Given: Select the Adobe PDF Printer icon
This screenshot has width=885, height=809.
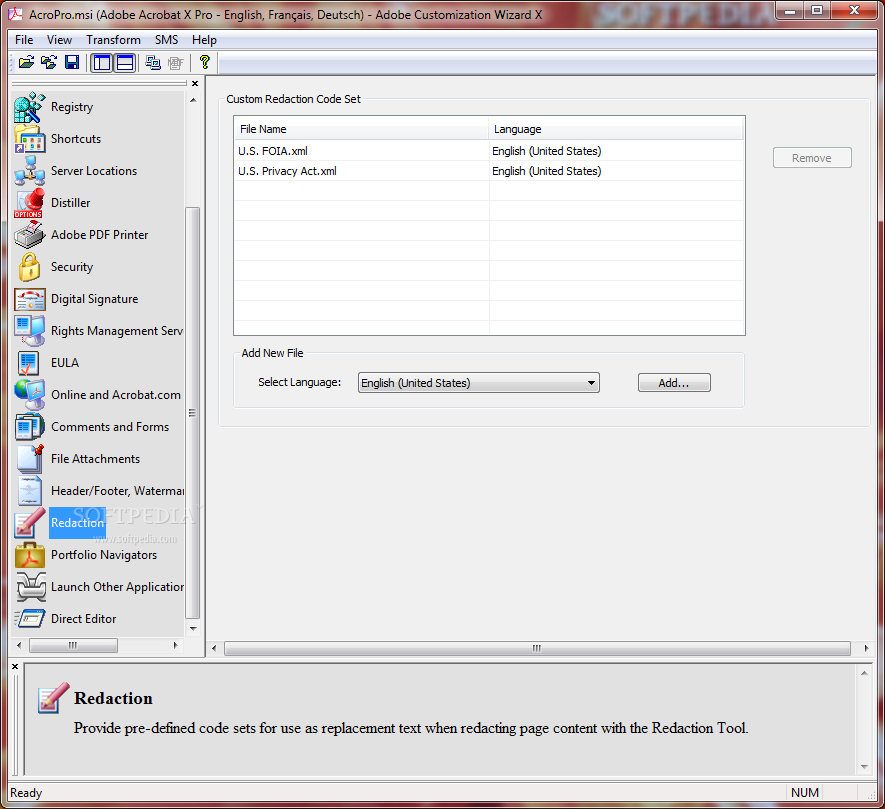Looking at the screenshot, I should click(29, 235).
